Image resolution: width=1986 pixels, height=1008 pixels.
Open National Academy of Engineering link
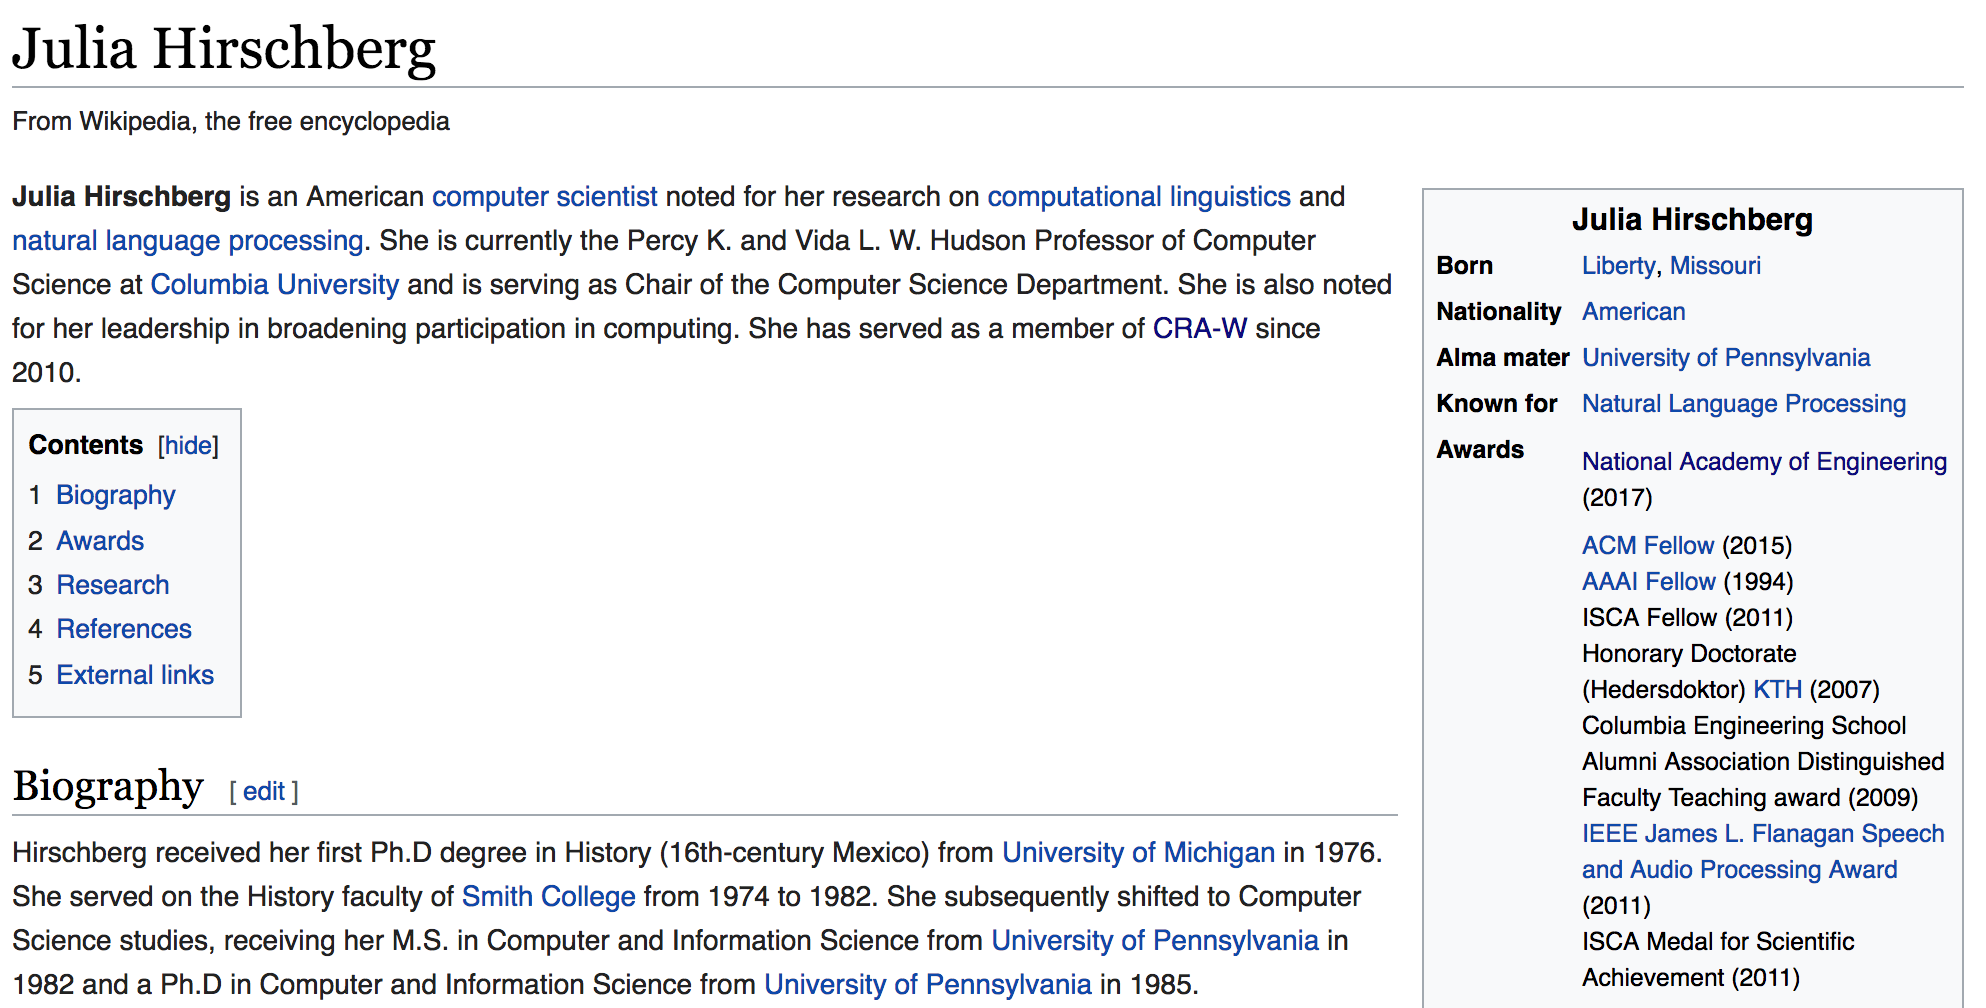1763,462
